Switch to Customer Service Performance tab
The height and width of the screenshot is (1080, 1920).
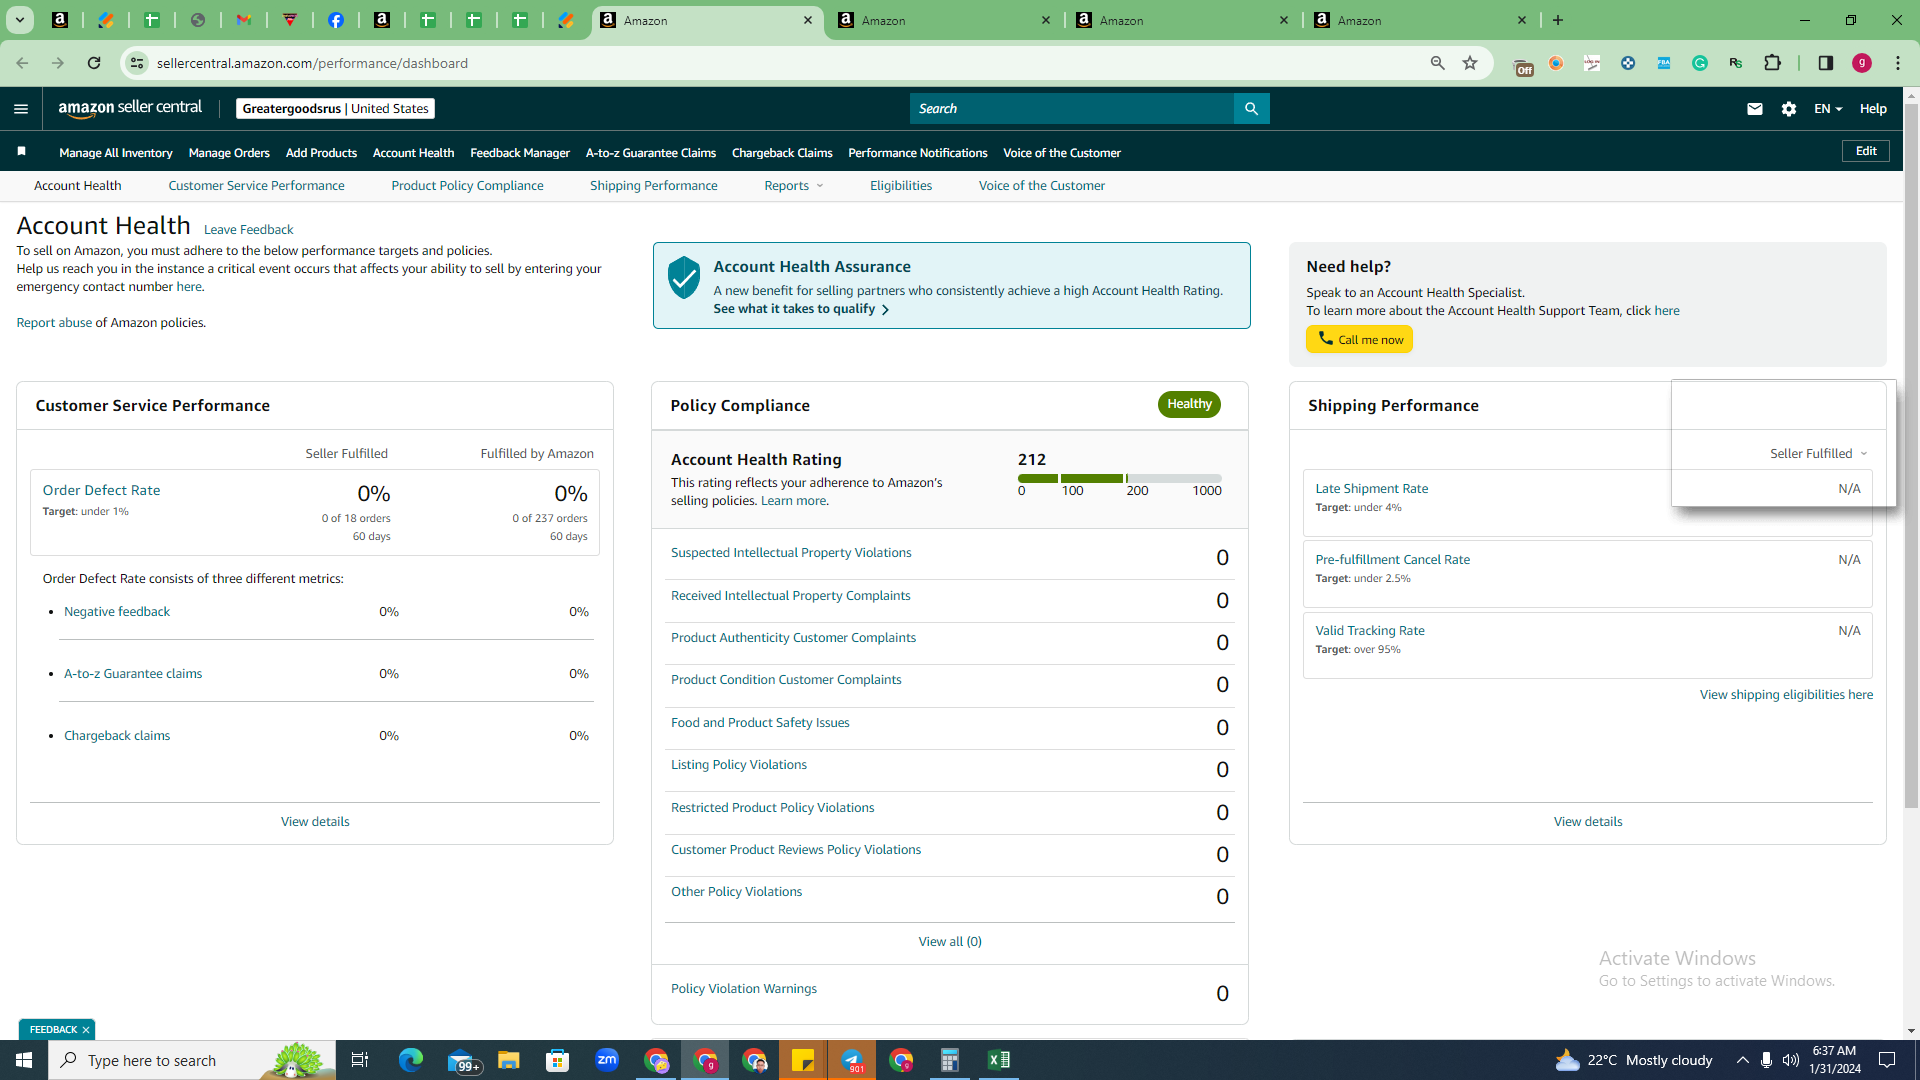(256, 186)
